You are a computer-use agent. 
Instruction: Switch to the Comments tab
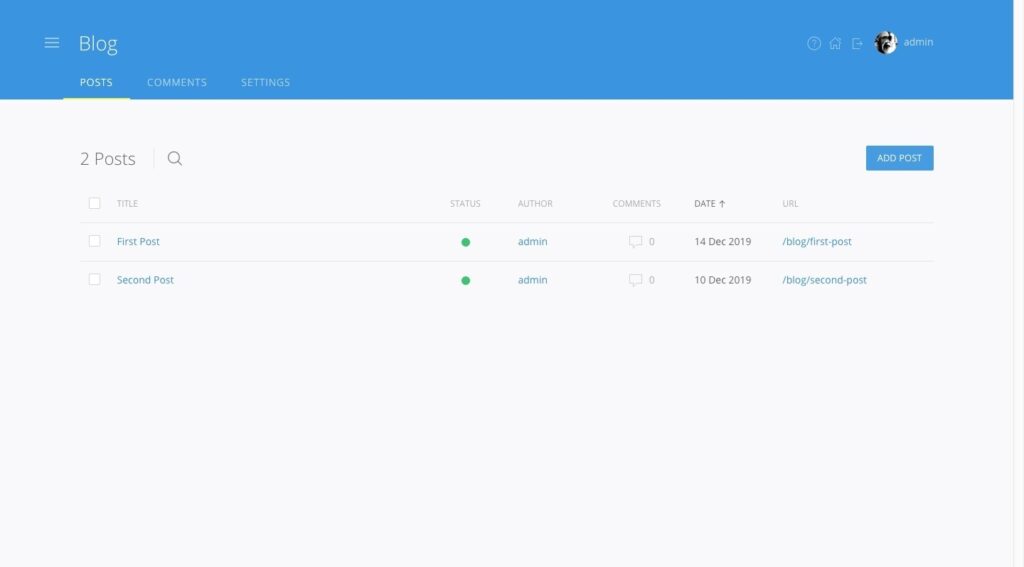click(x=177, y=82)
